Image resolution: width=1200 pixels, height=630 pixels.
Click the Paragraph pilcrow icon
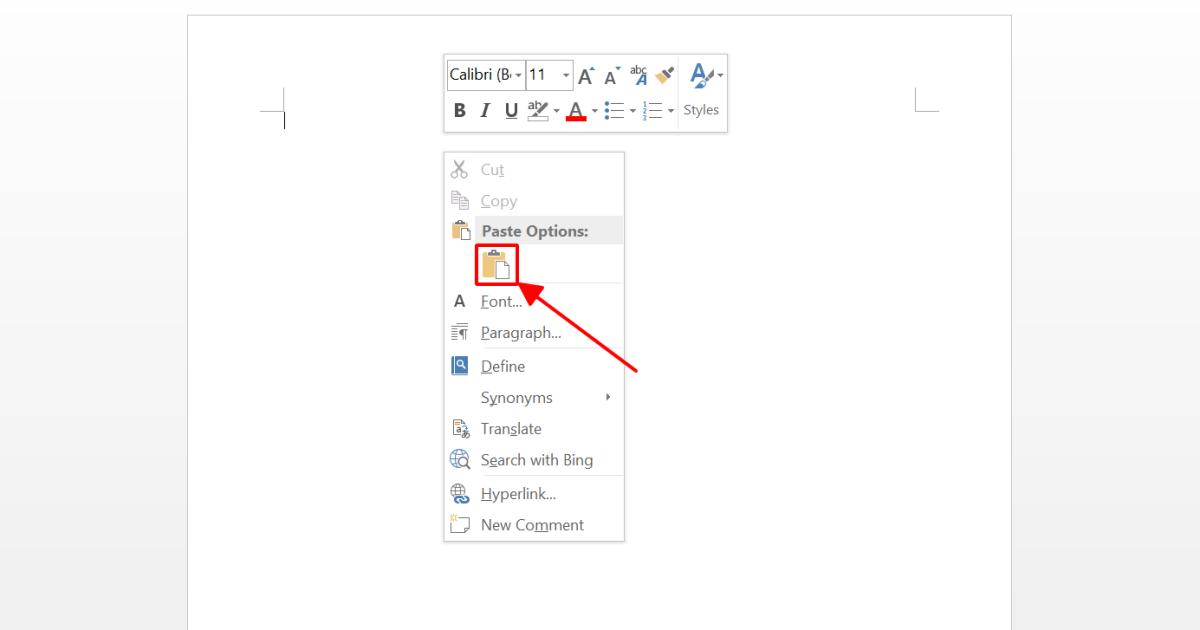point(460,332)
